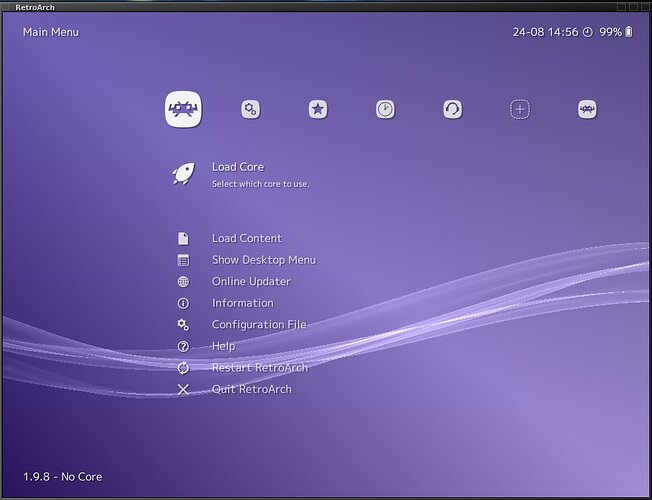652x500 pixels.
Task: Select the Load Content menu entry
Action: 247,238
